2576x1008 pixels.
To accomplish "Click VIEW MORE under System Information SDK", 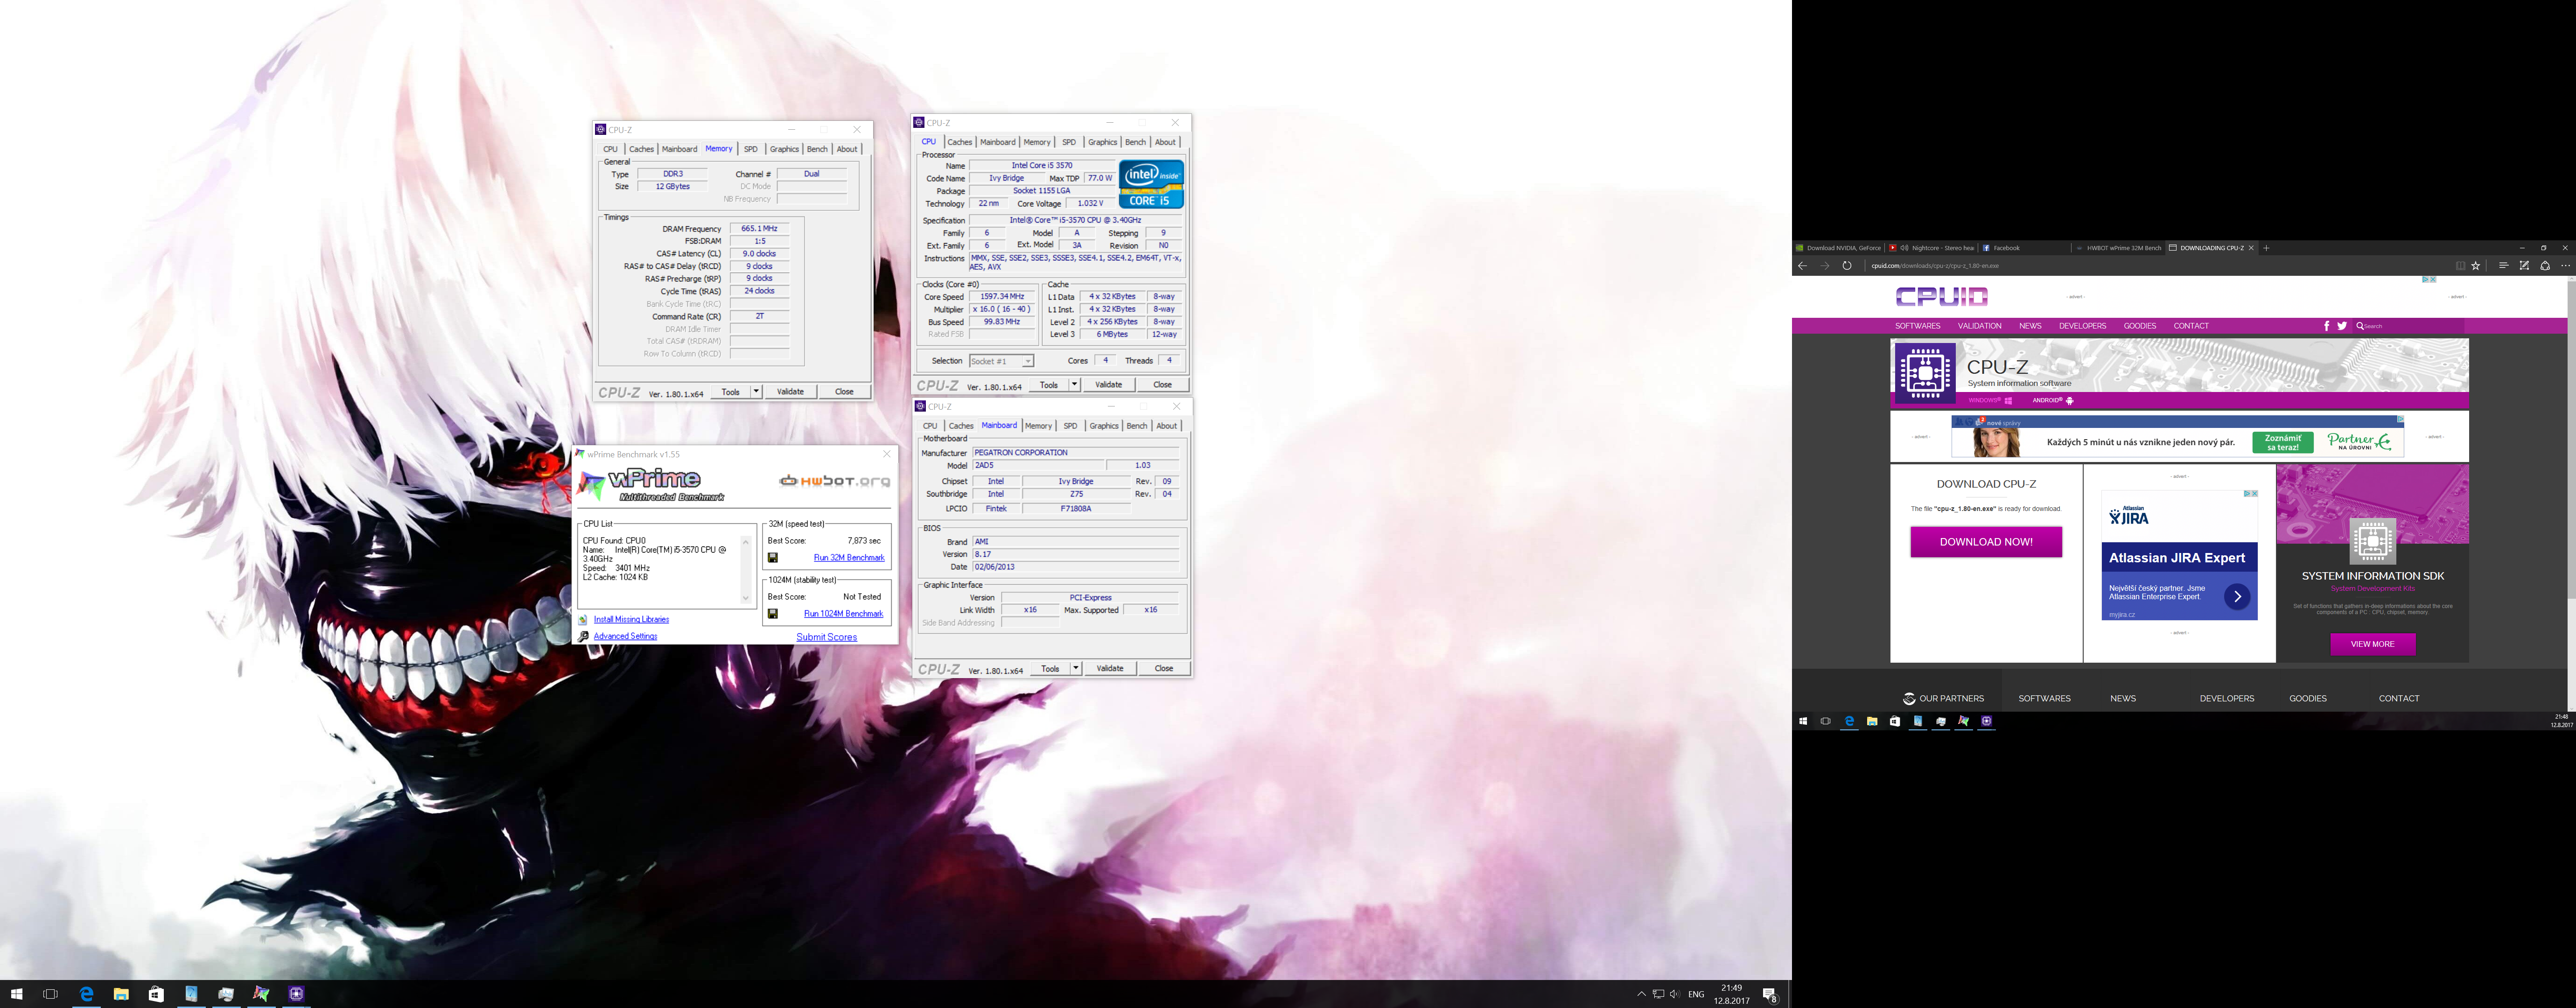I will (2372, 644).
